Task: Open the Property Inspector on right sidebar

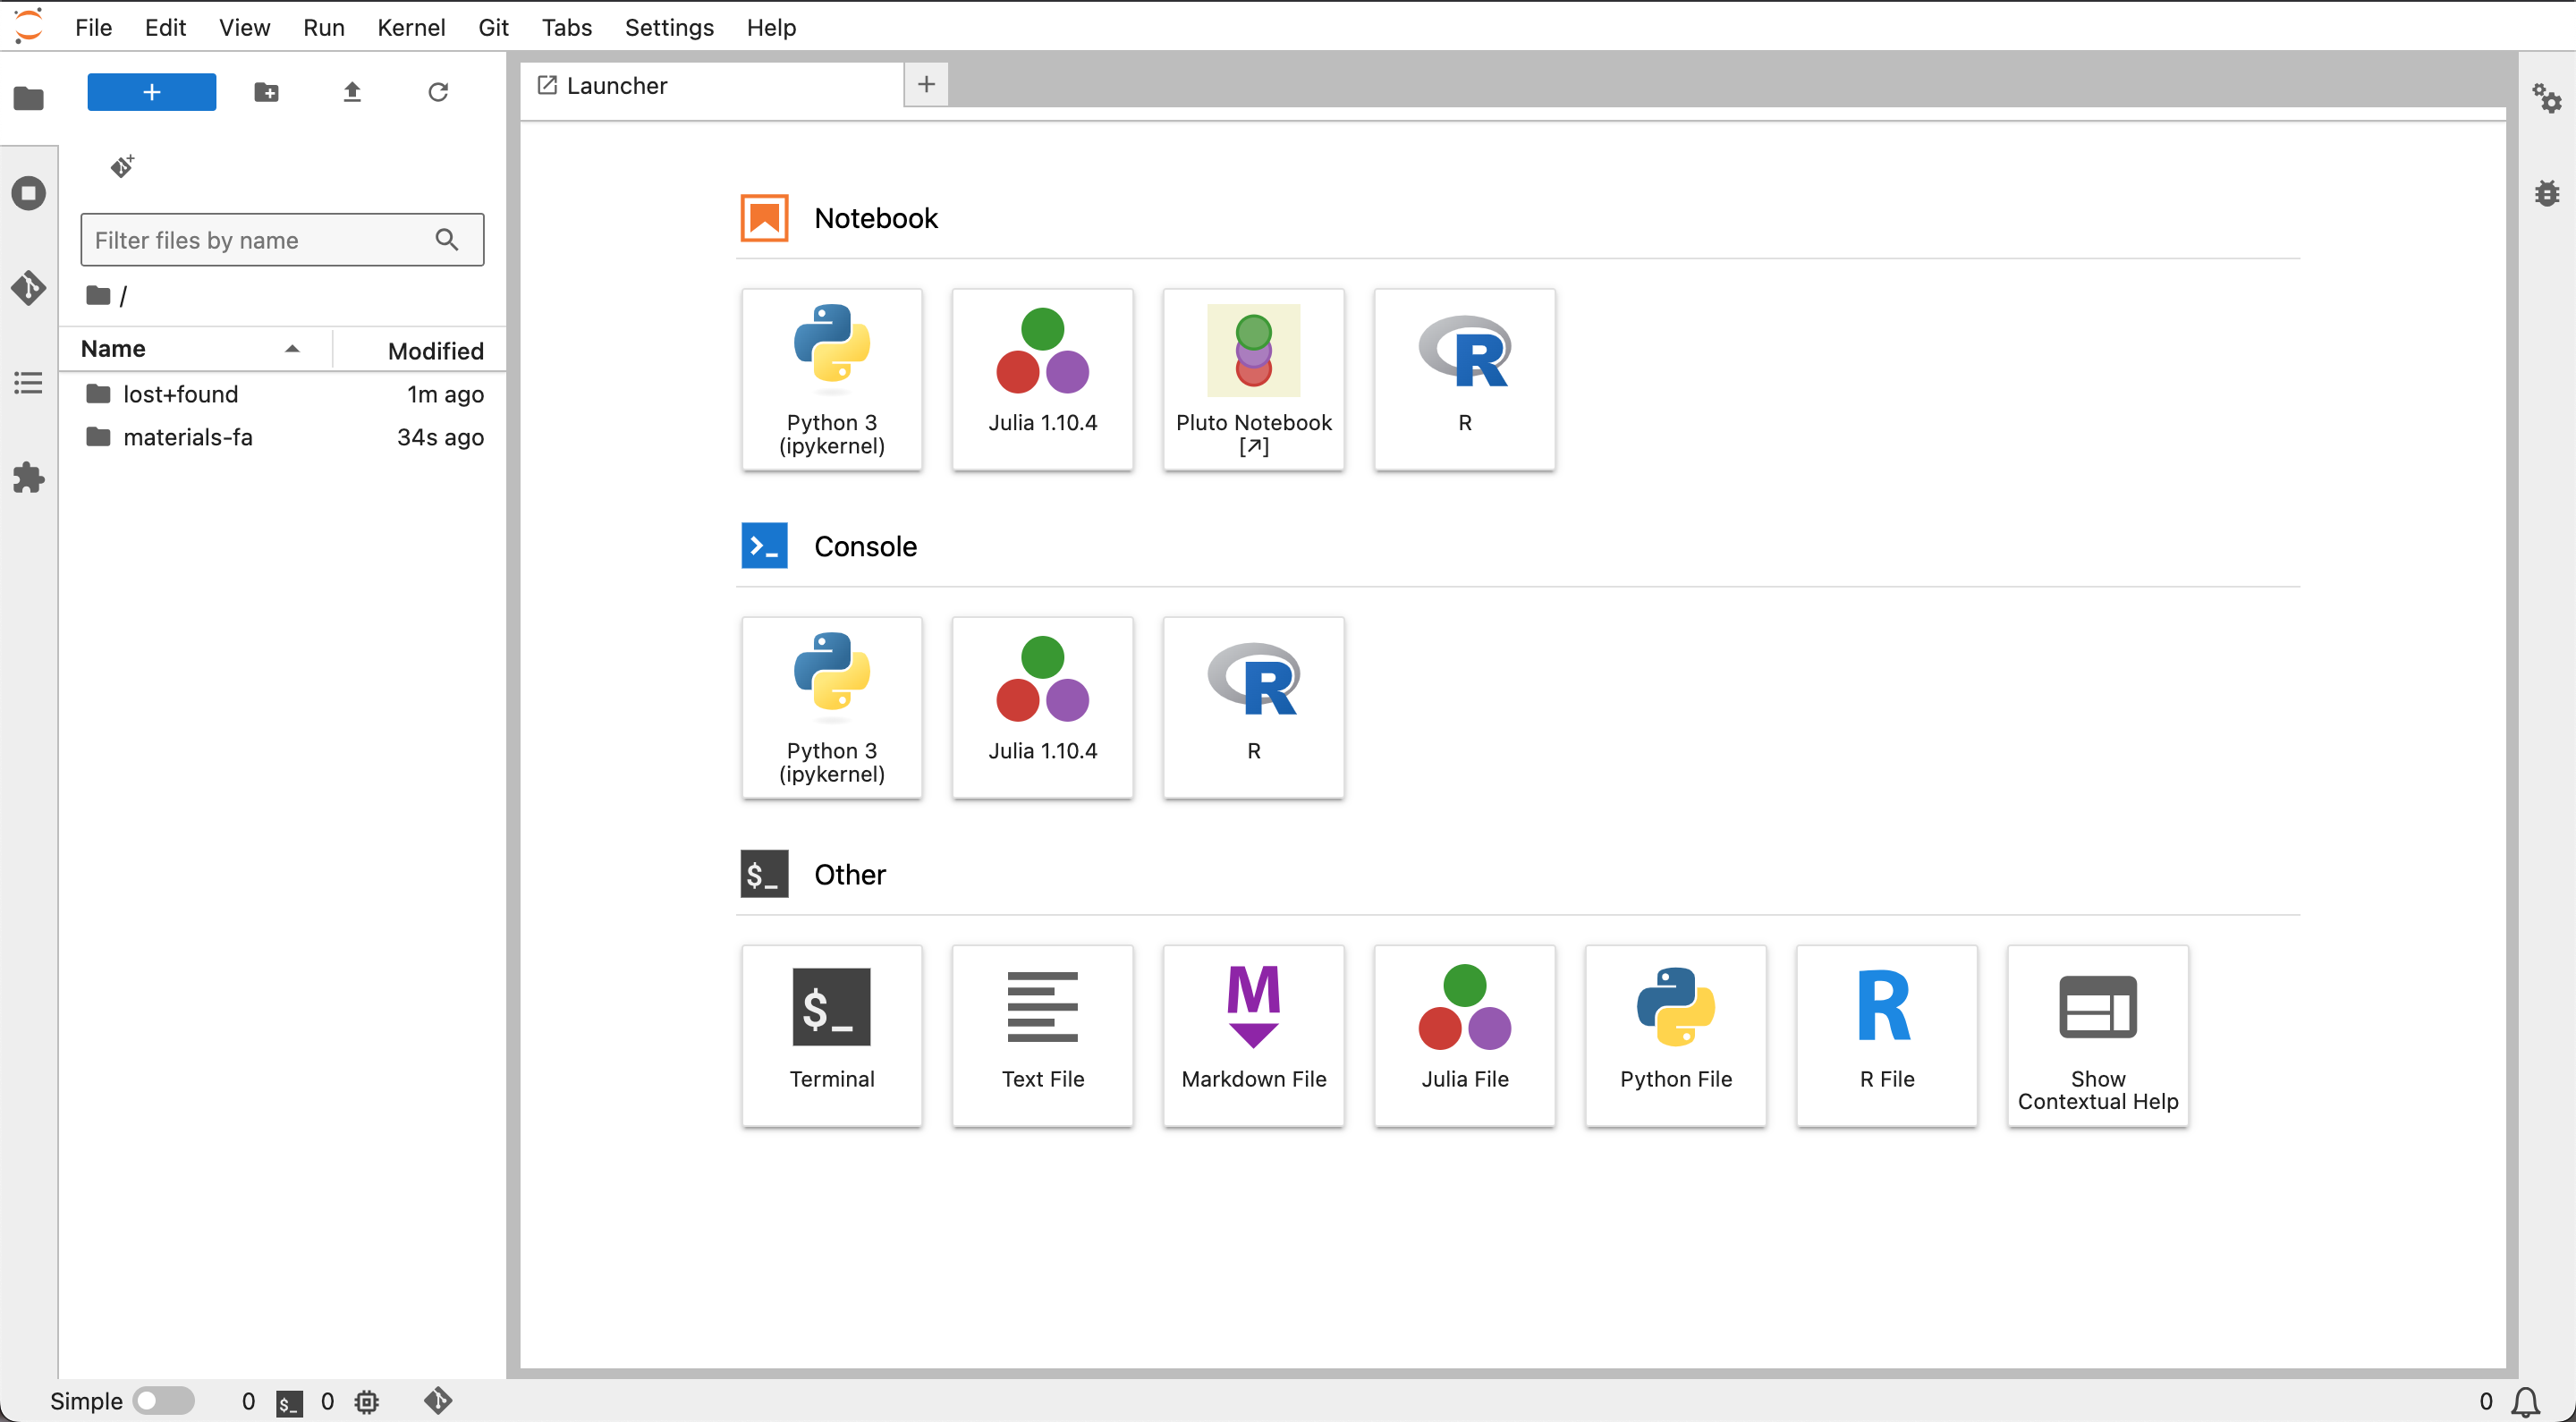Action: pos(2546,98)
